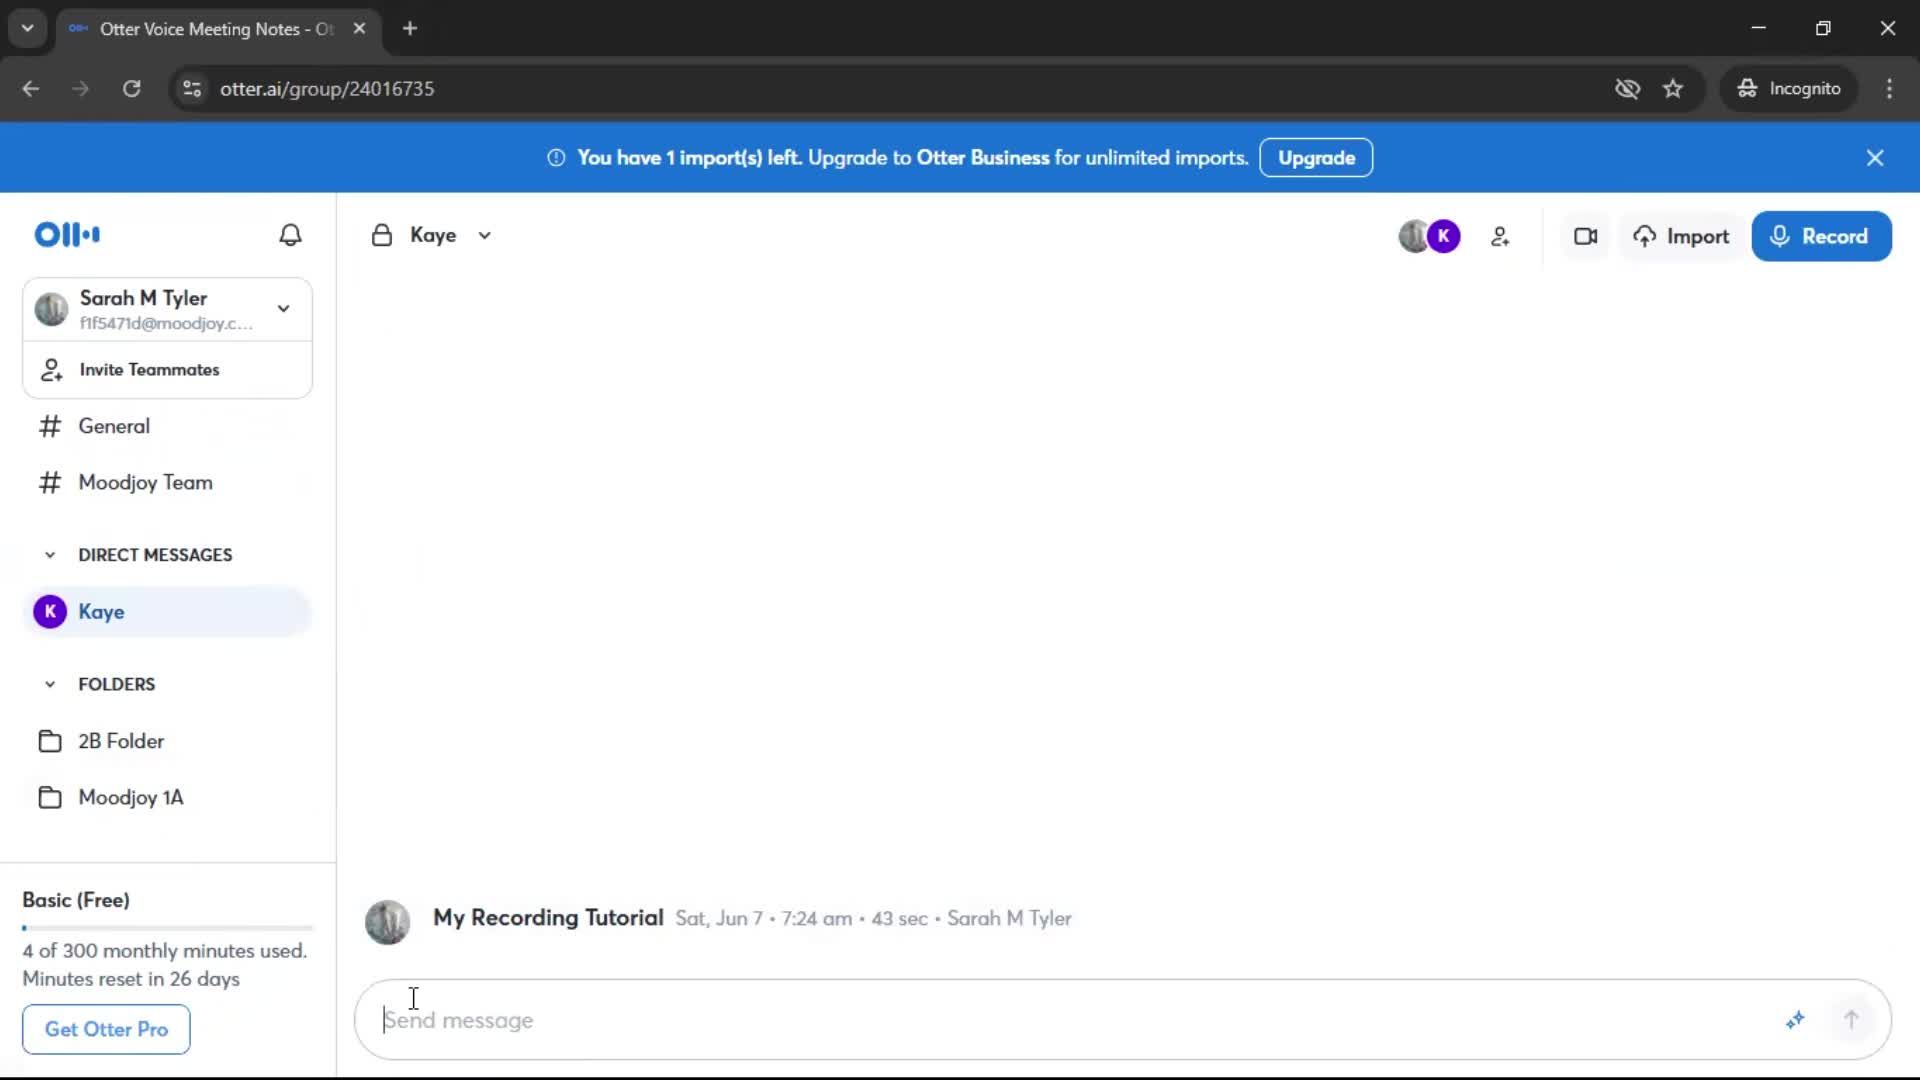
Task: Close the Otter Voice Meeting Notes tab
Action: [x=360, y=29]
